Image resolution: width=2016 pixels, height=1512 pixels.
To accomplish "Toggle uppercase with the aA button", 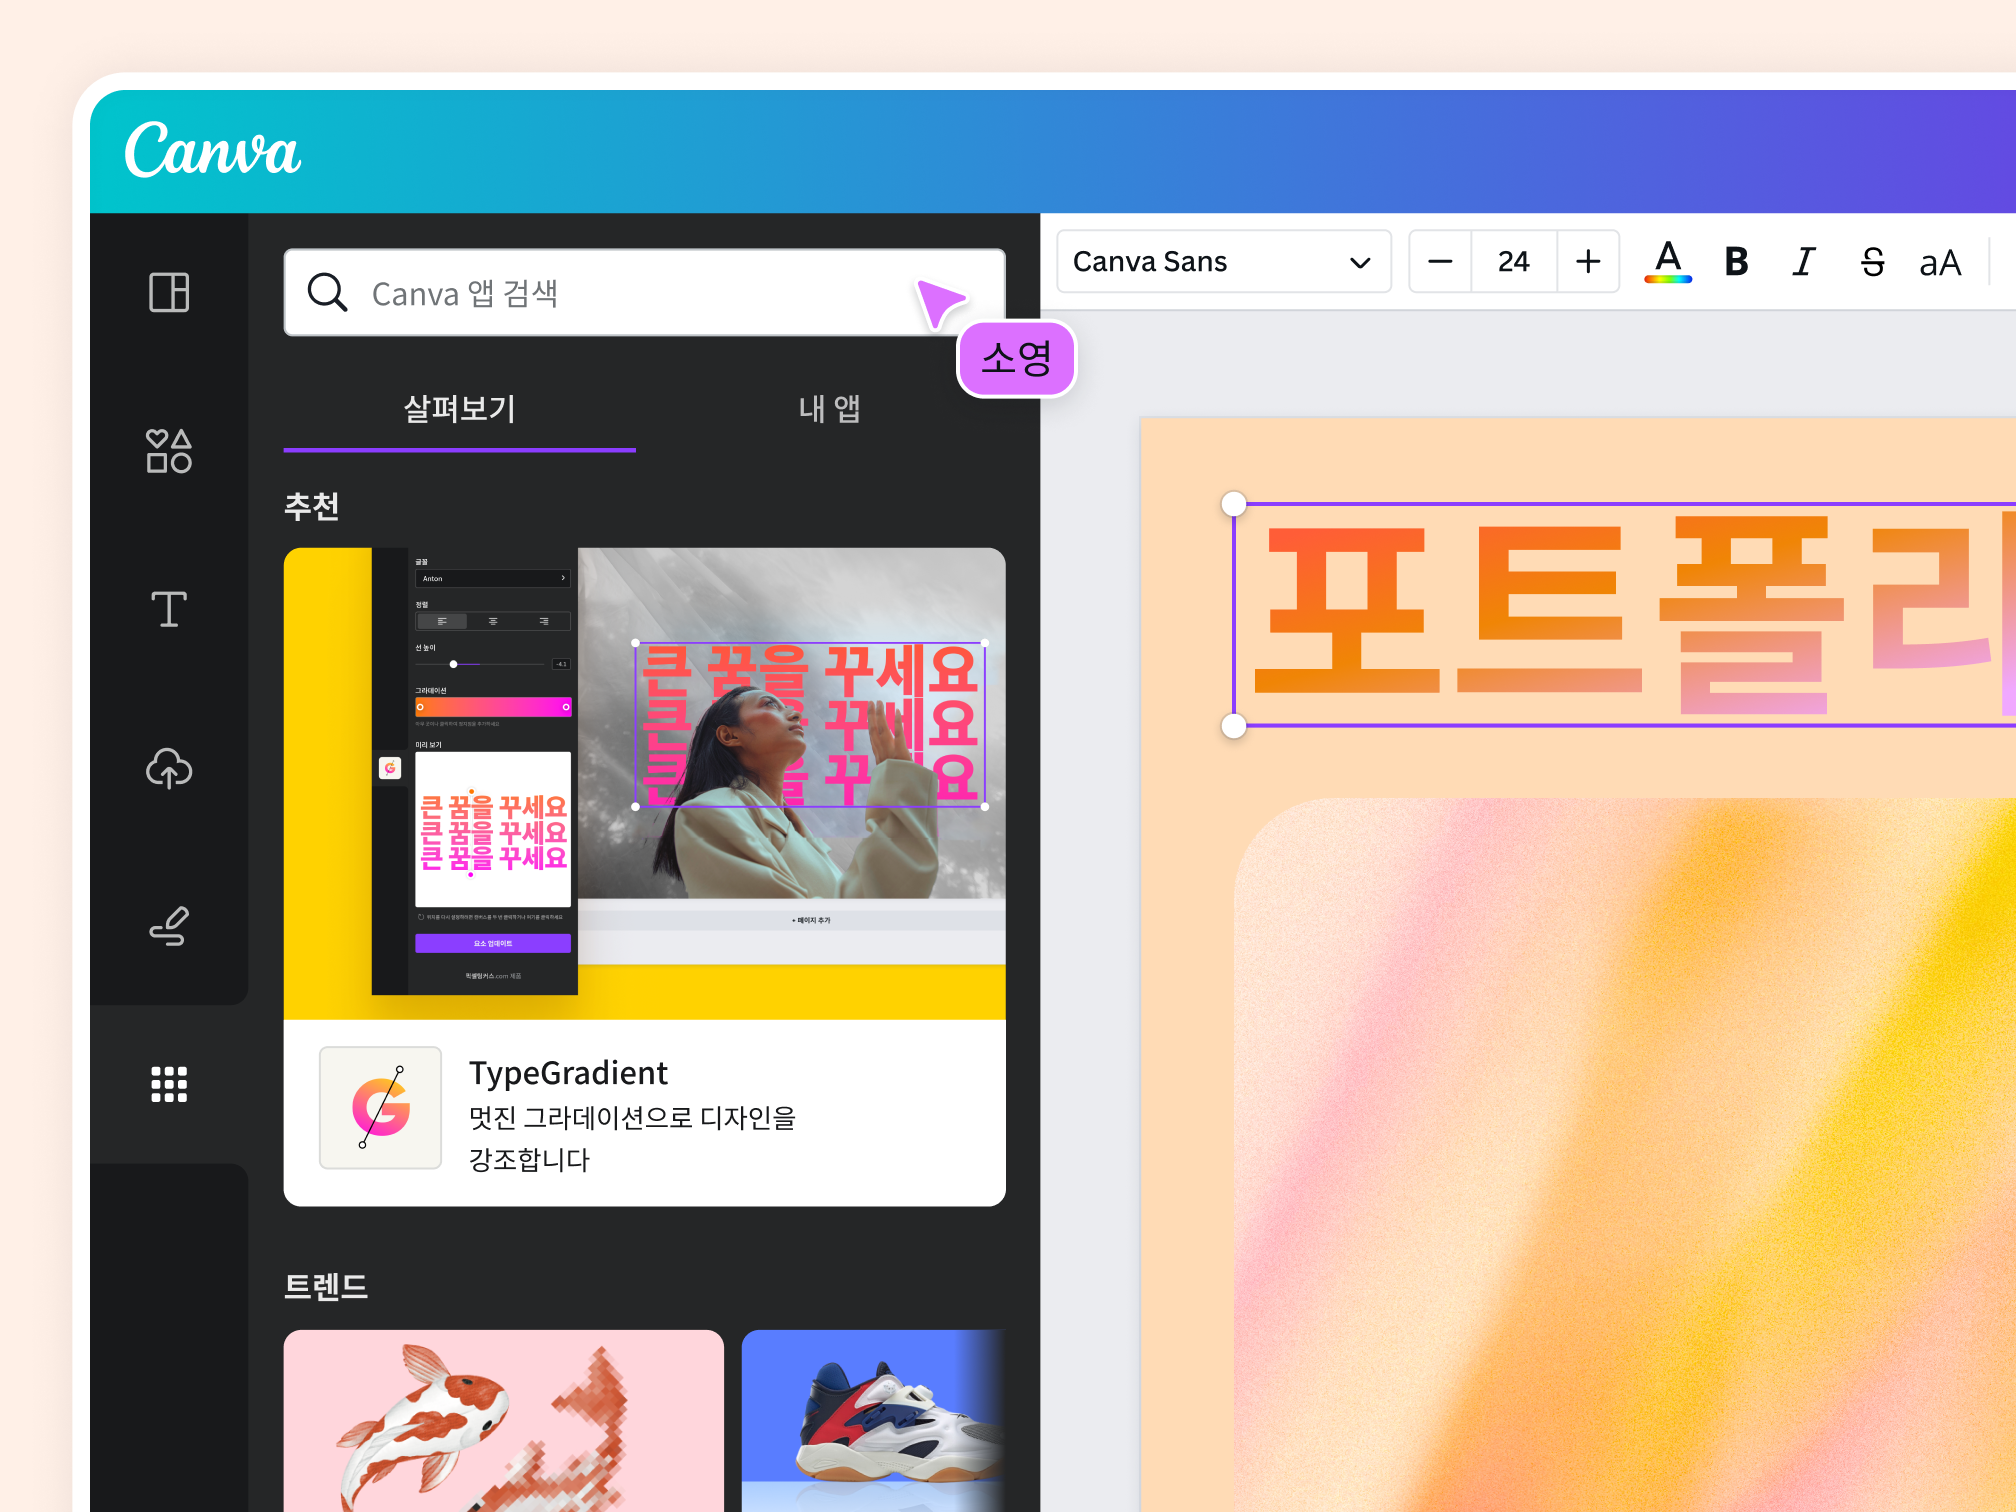I will (x=1940, y=262).
